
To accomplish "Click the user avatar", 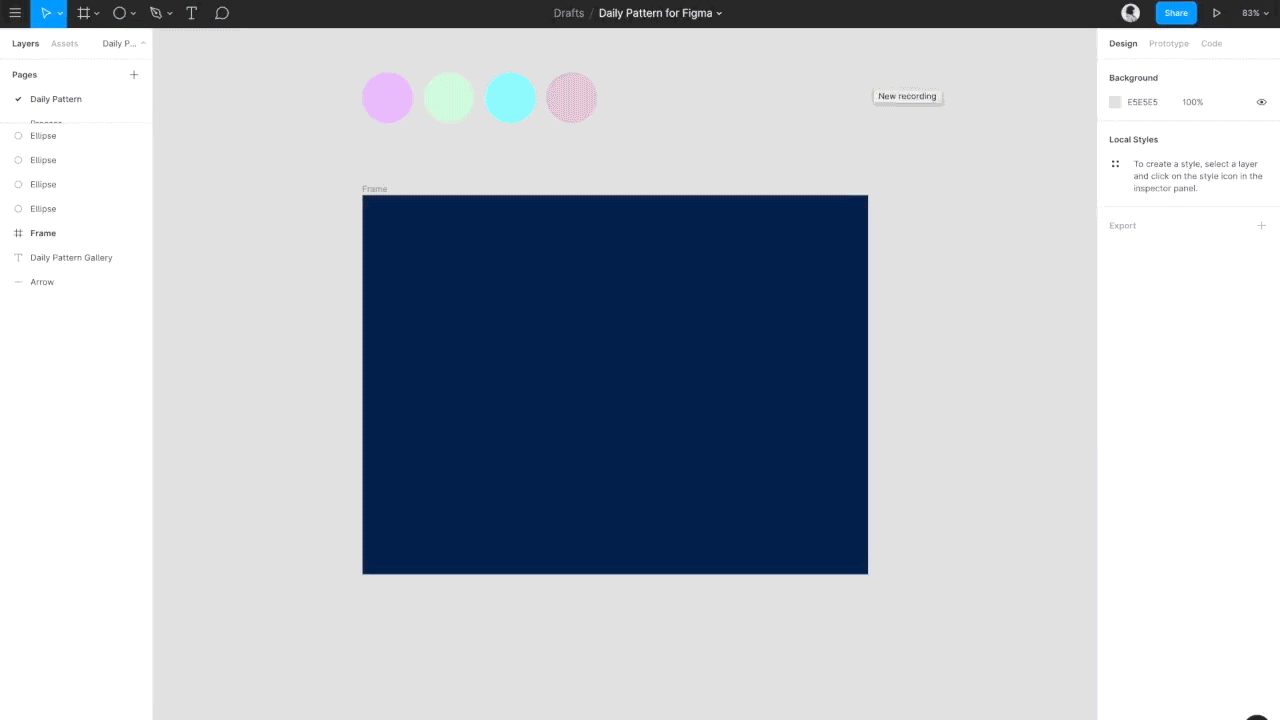I will click(1131, 13).
